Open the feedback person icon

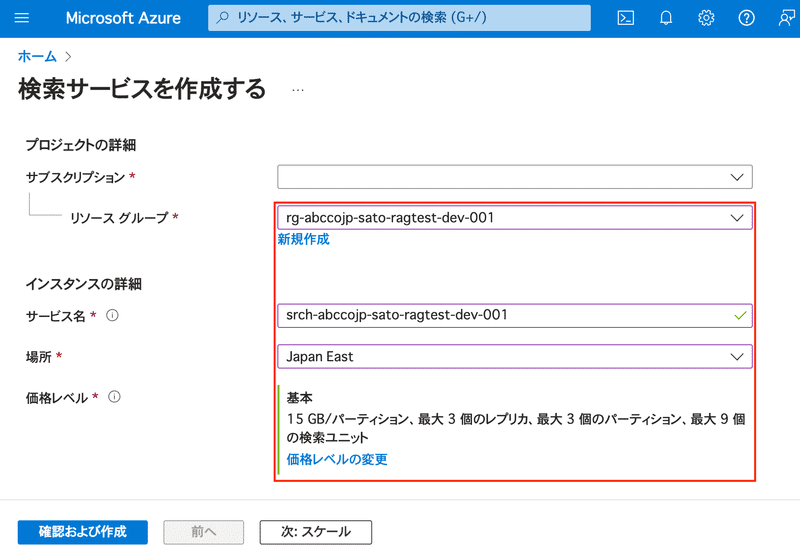point(786,18)
